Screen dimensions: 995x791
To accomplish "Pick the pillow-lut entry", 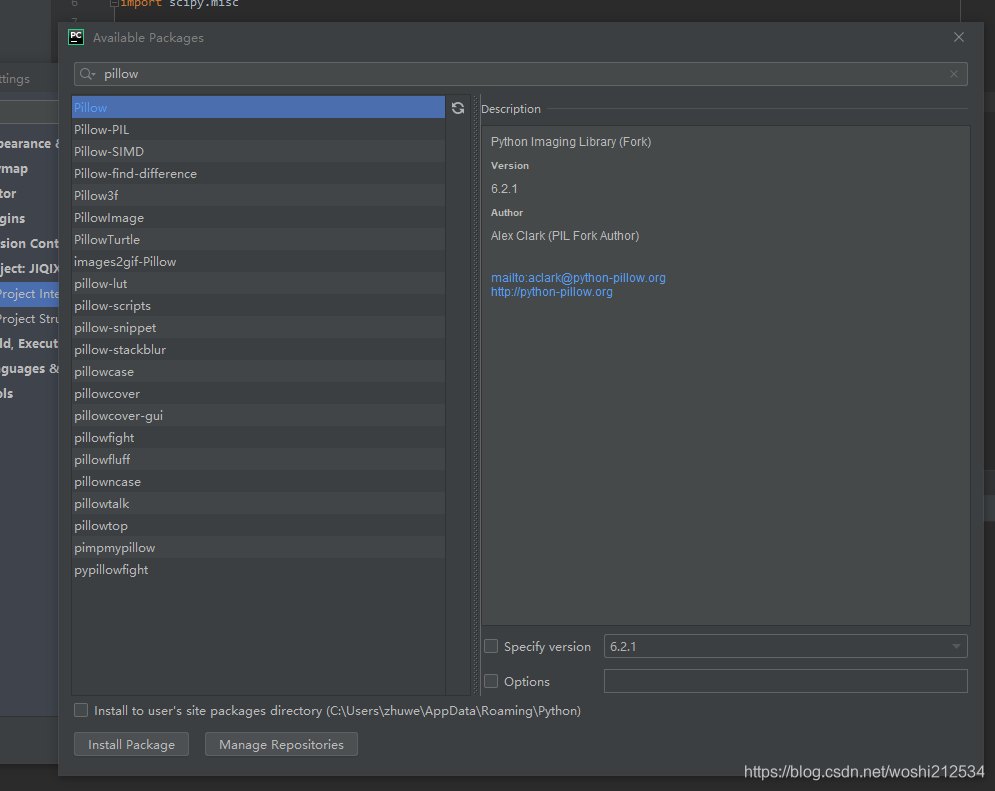I will pos(258,284).
